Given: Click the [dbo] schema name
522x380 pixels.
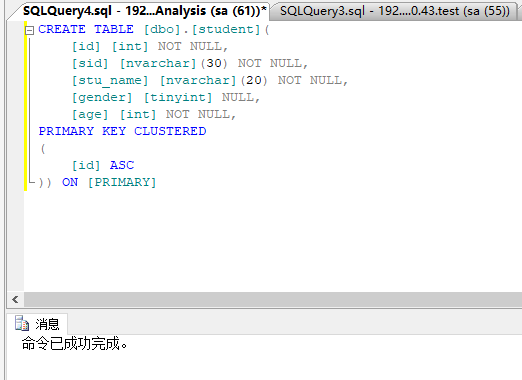Looking at the screenshot, I should point(162,29).
